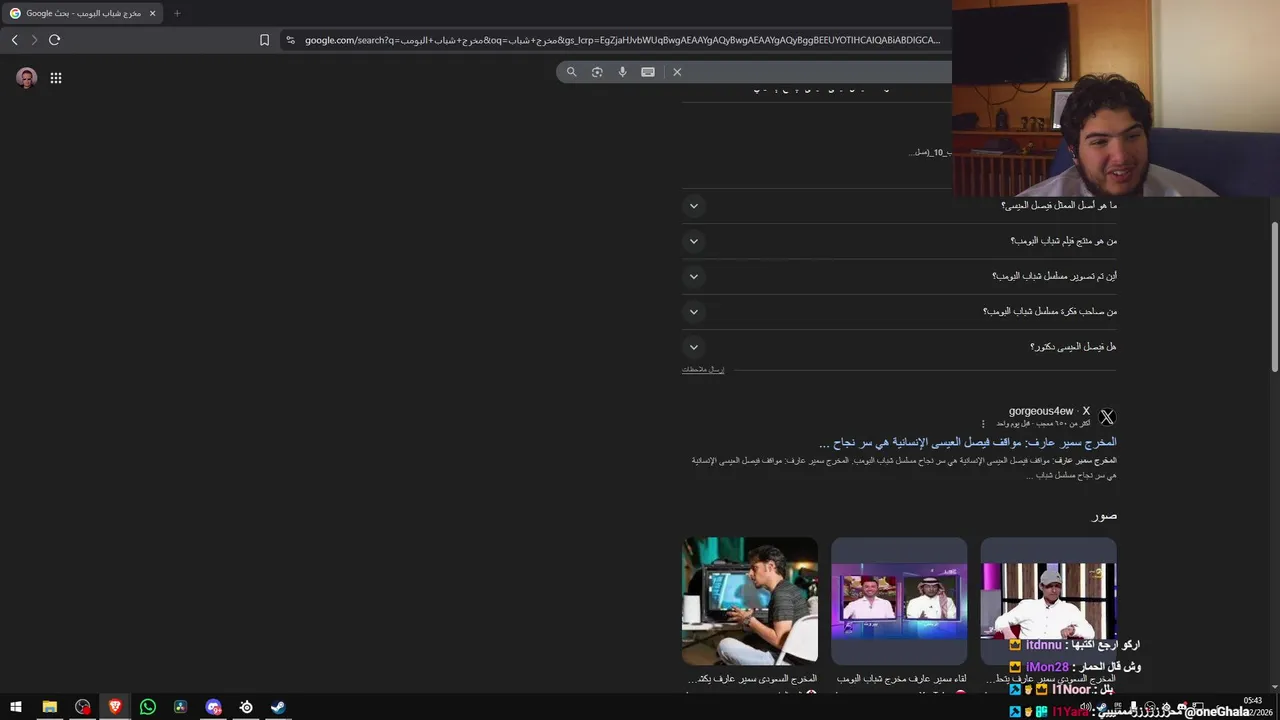1280x720 pixels.
Task: Reload the current Google page
Action: point(54,40)
